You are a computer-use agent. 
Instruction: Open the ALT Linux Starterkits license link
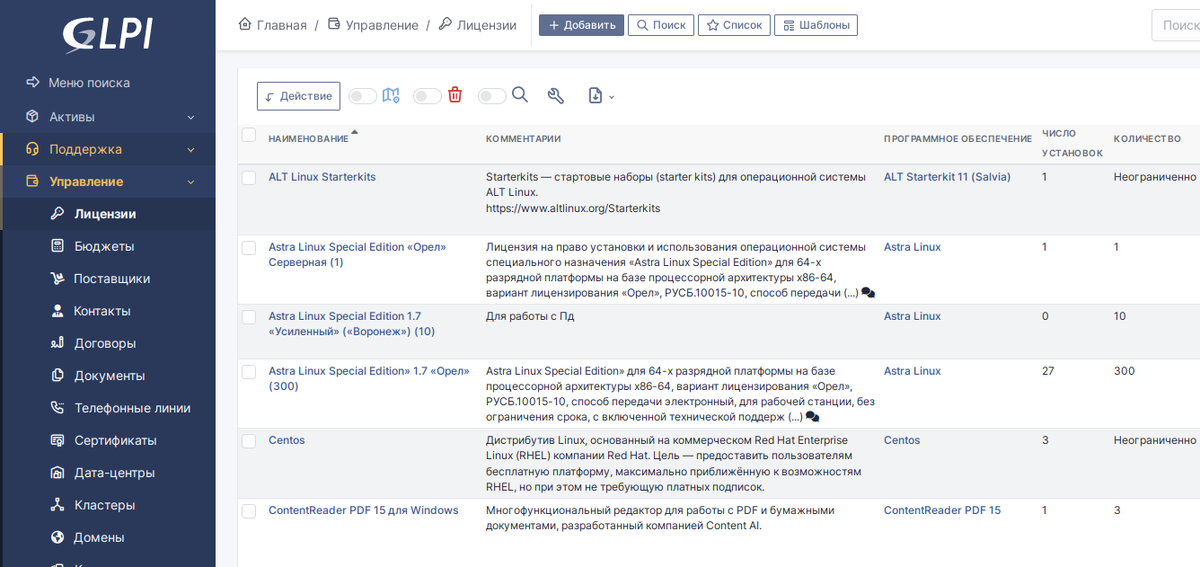[x=322, y=177]
